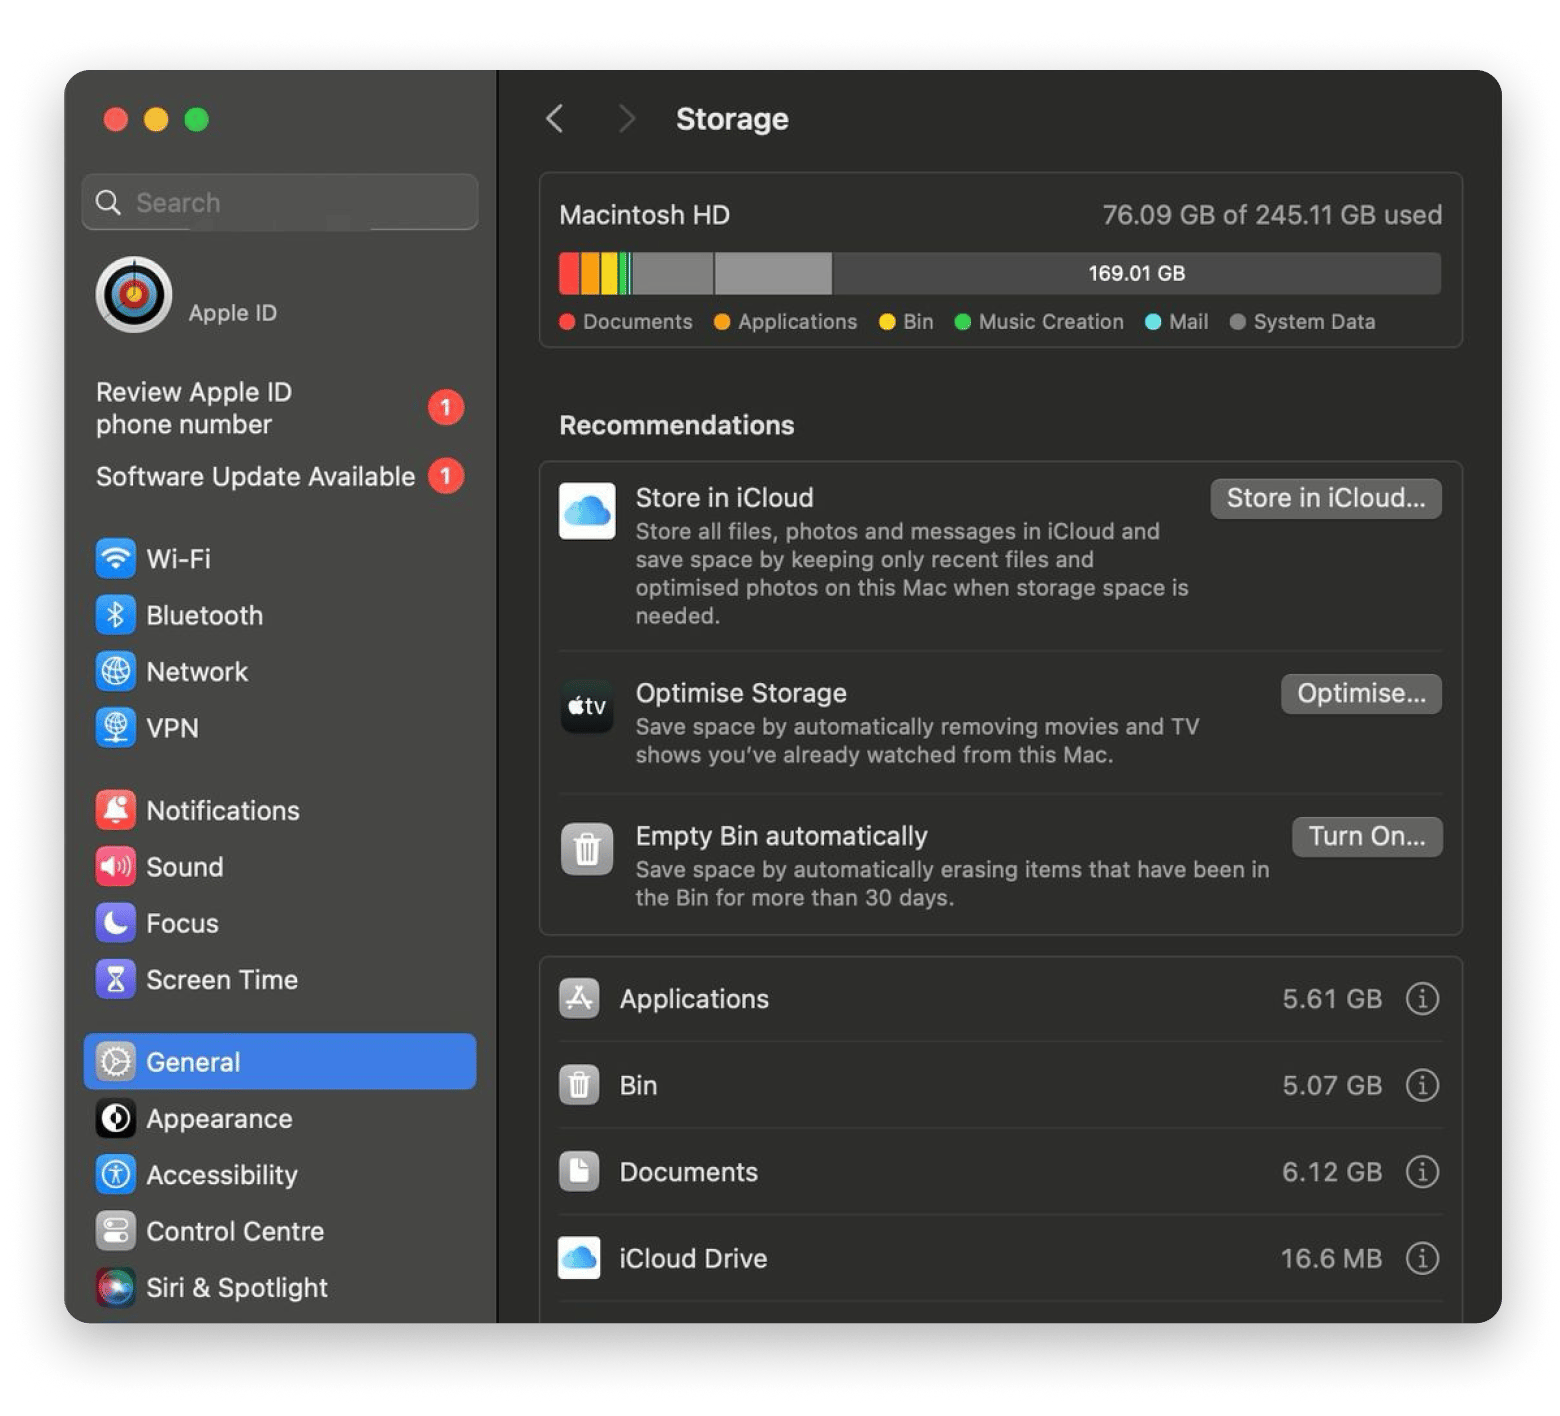Select the Network globe icon
1560x1416 pixels.
point(115,671)
